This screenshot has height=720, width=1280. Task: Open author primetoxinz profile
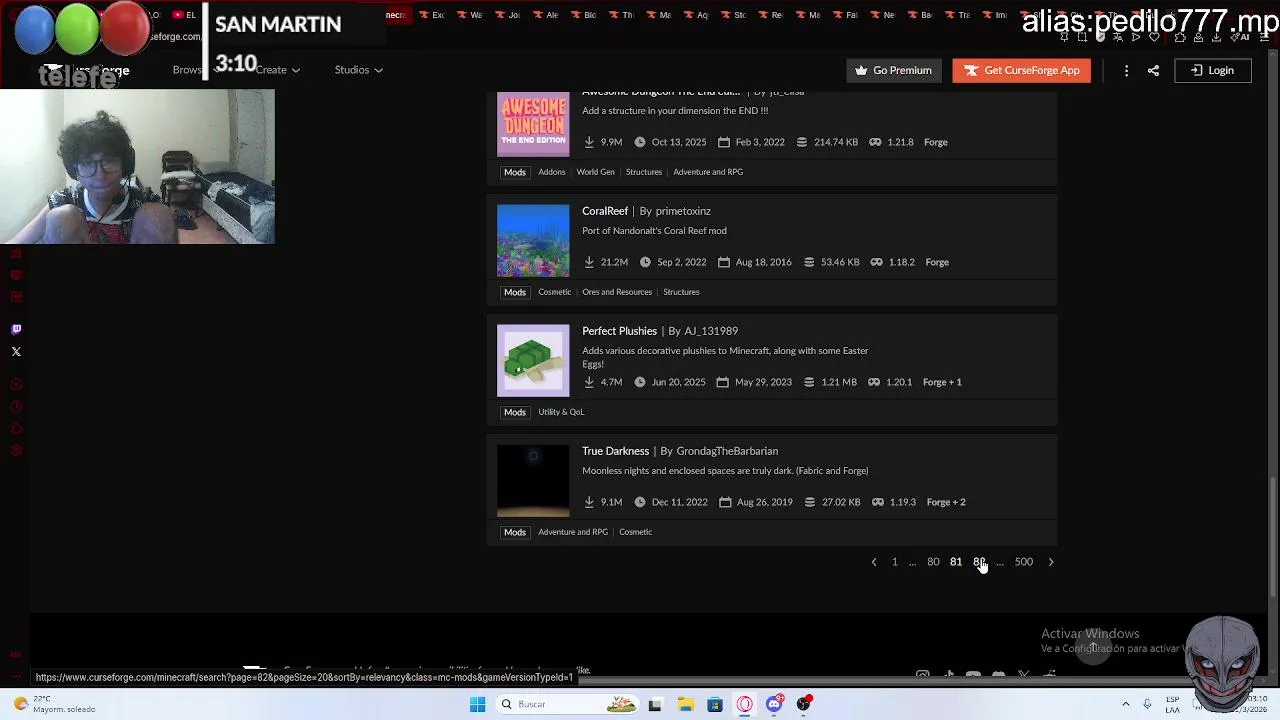point(683,211)
